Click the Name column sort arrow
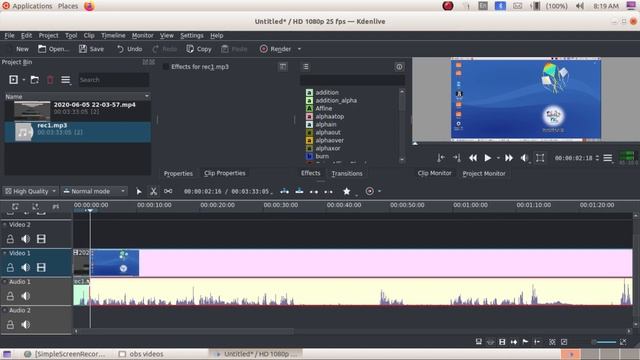The width and height of the screenshot is (640, 360). [147, 96]
